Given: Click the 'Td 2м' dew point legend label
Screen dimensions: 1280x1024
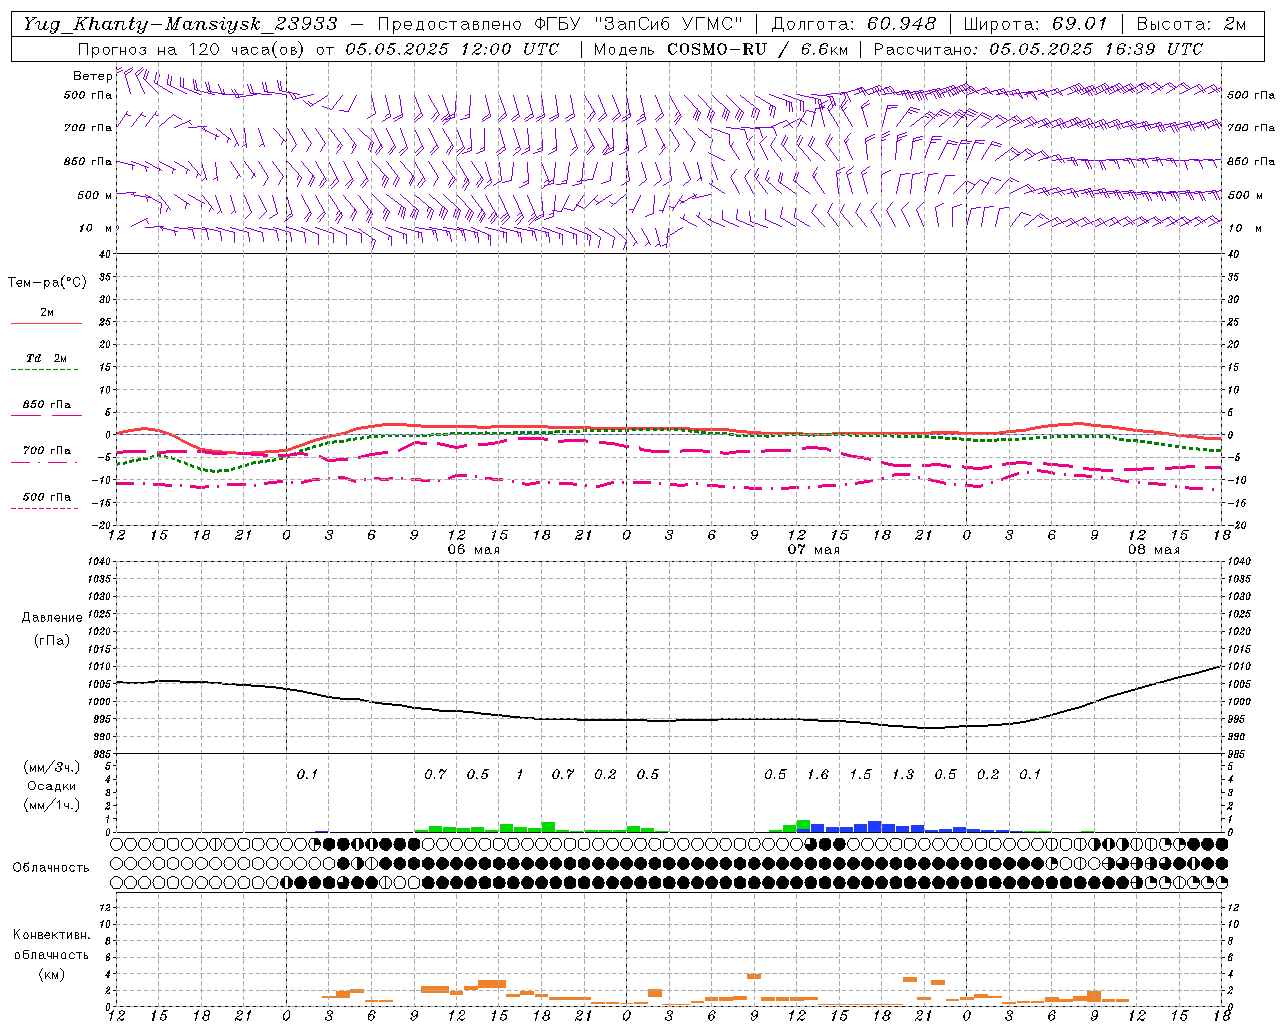Looking at the screenshot, I should 47,358.
